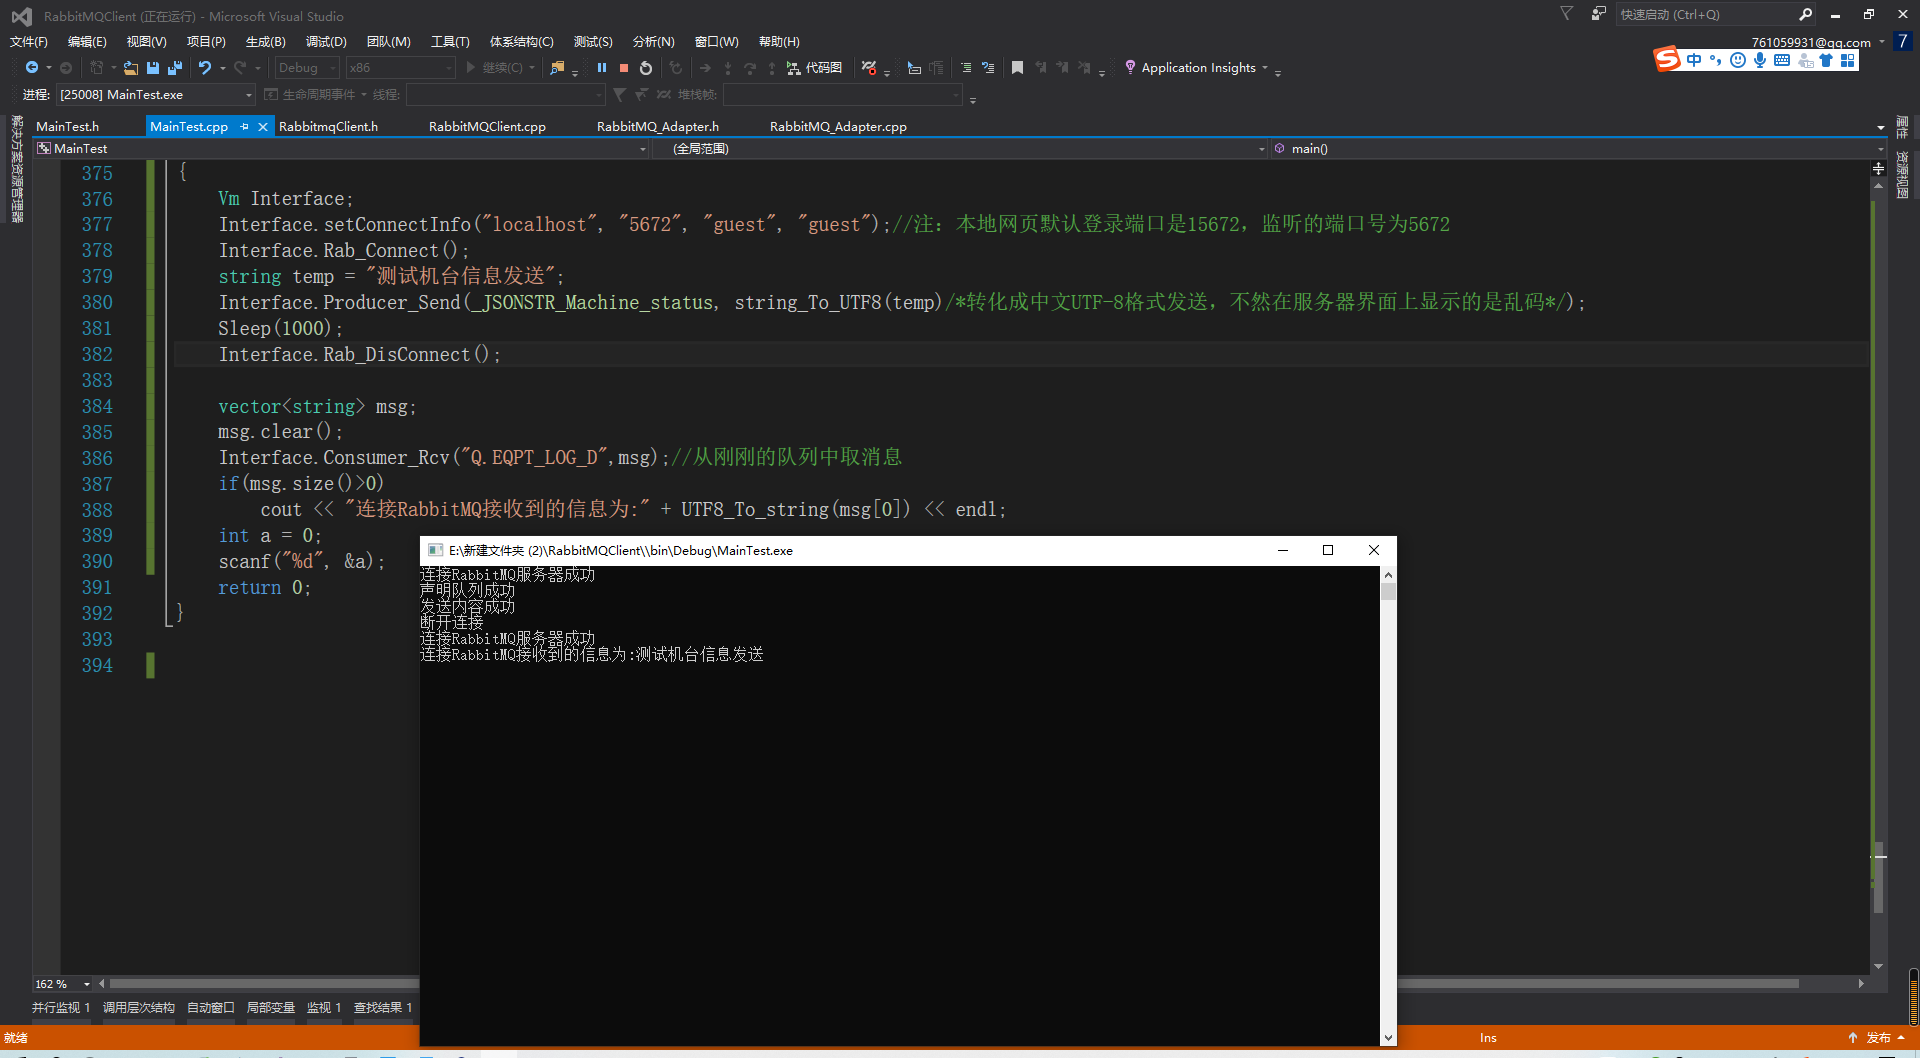Open the 162 % zoom dropdown
Screen dimensions: 1920x1058
click(62, 984)
